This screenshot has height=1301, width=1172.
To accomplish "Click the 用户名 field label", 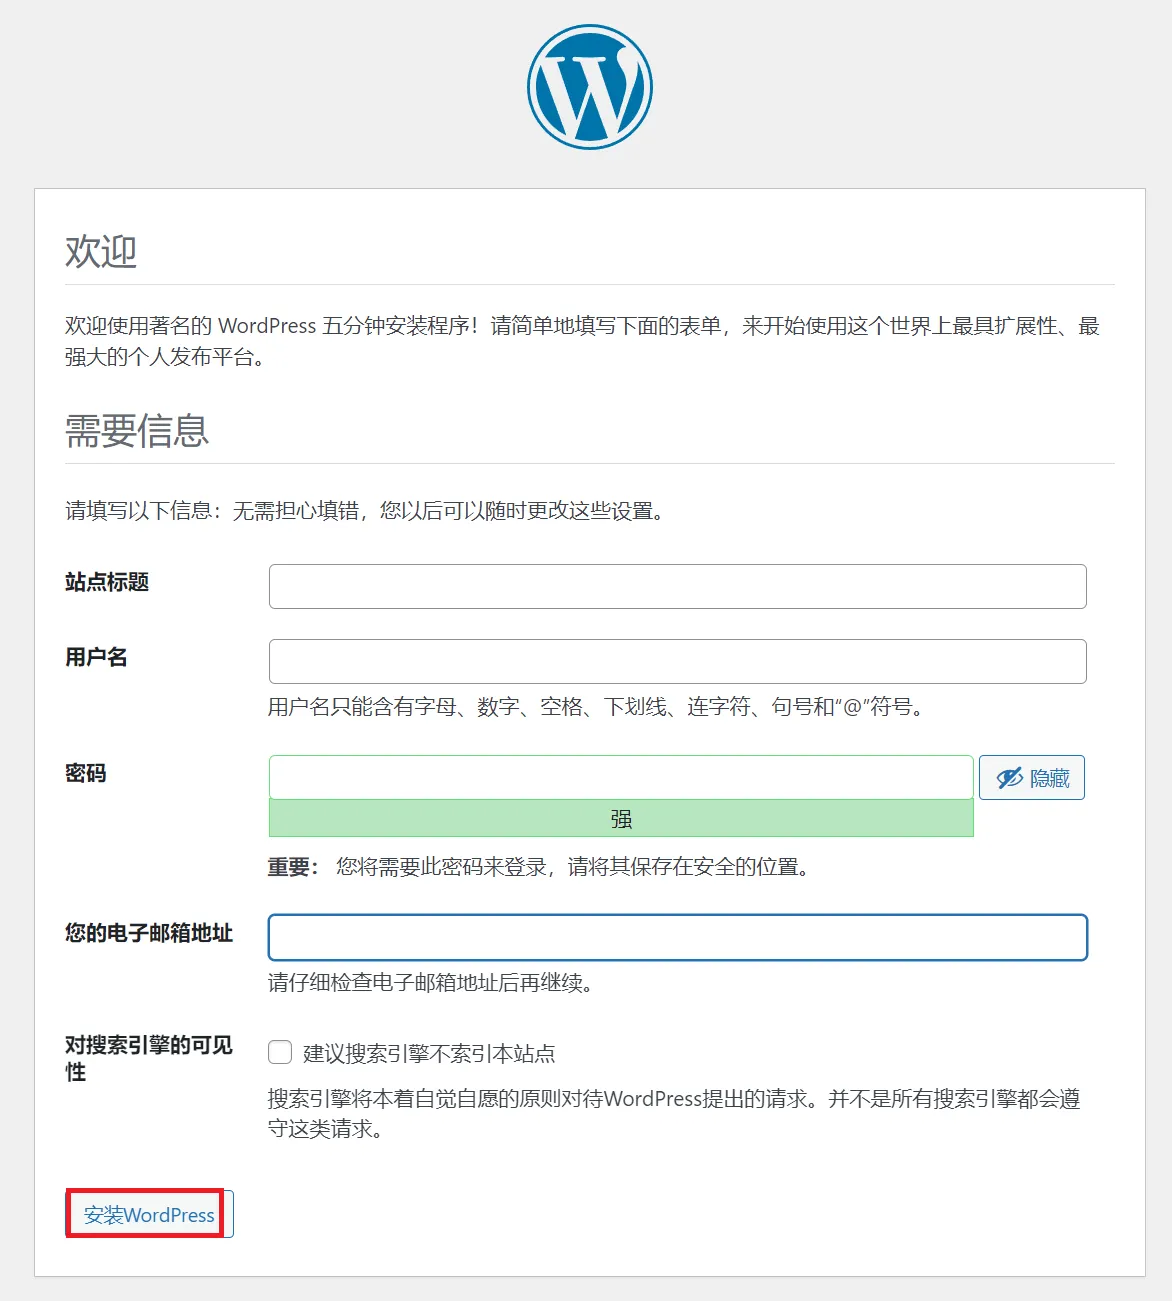I will 96,657.
